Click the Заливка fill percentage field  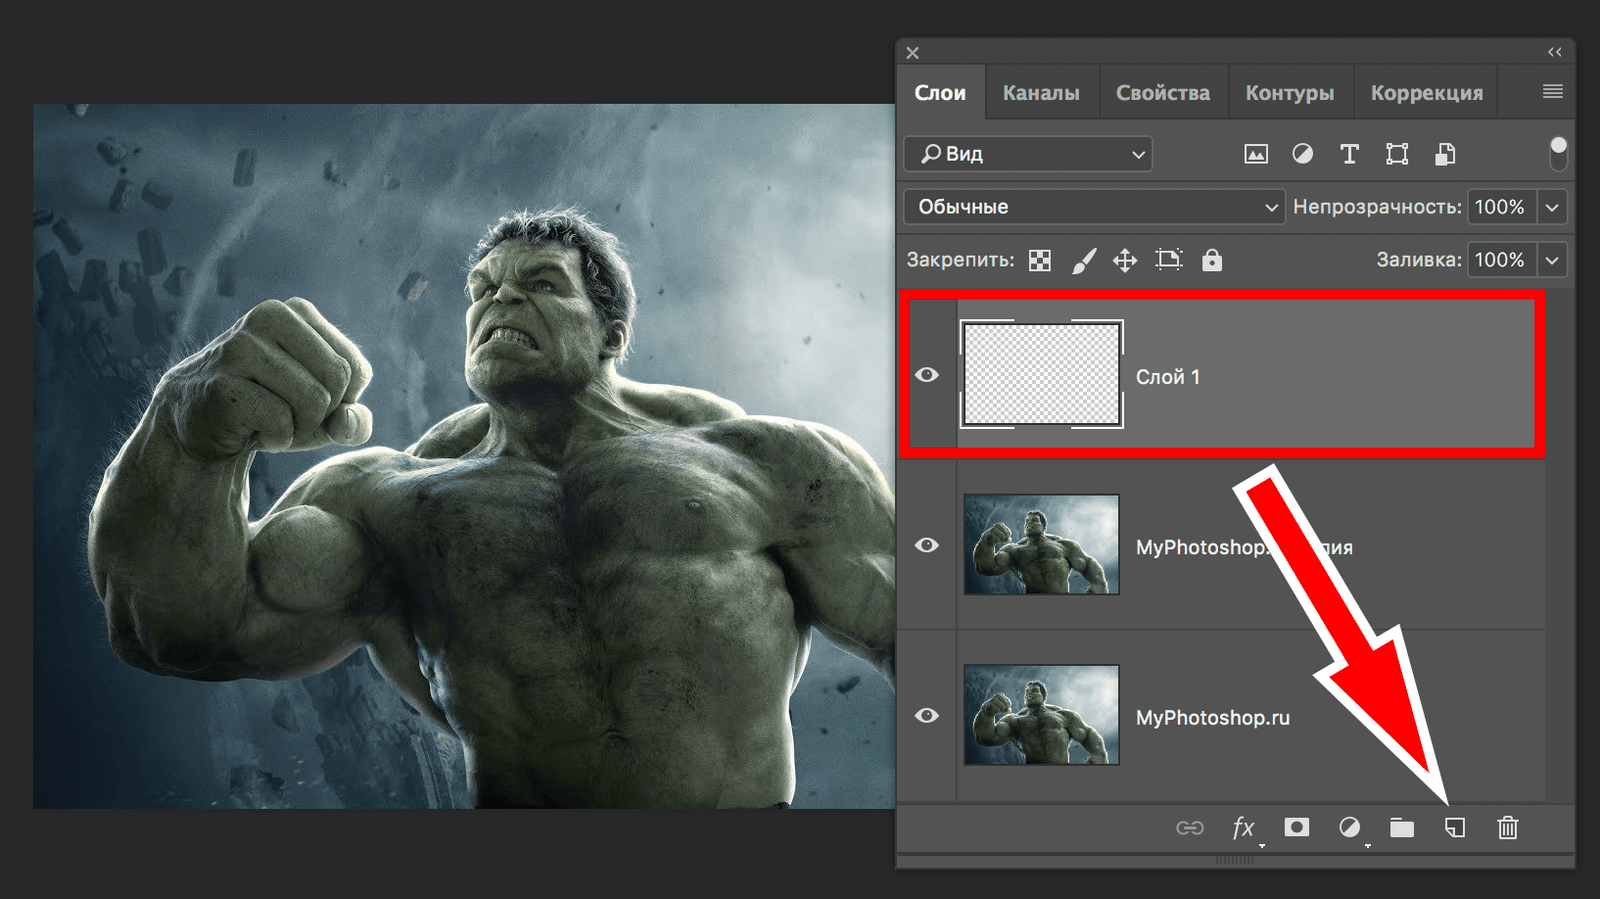click(x=1500, y=260)
